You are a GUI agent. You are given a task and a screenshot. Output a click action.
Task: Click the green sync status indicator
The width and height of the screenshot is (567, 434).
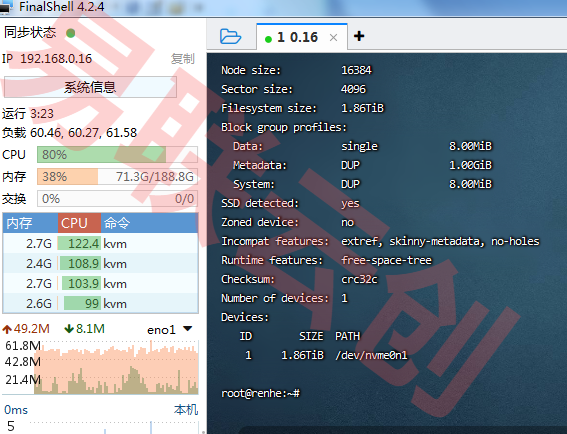(71, 33)
